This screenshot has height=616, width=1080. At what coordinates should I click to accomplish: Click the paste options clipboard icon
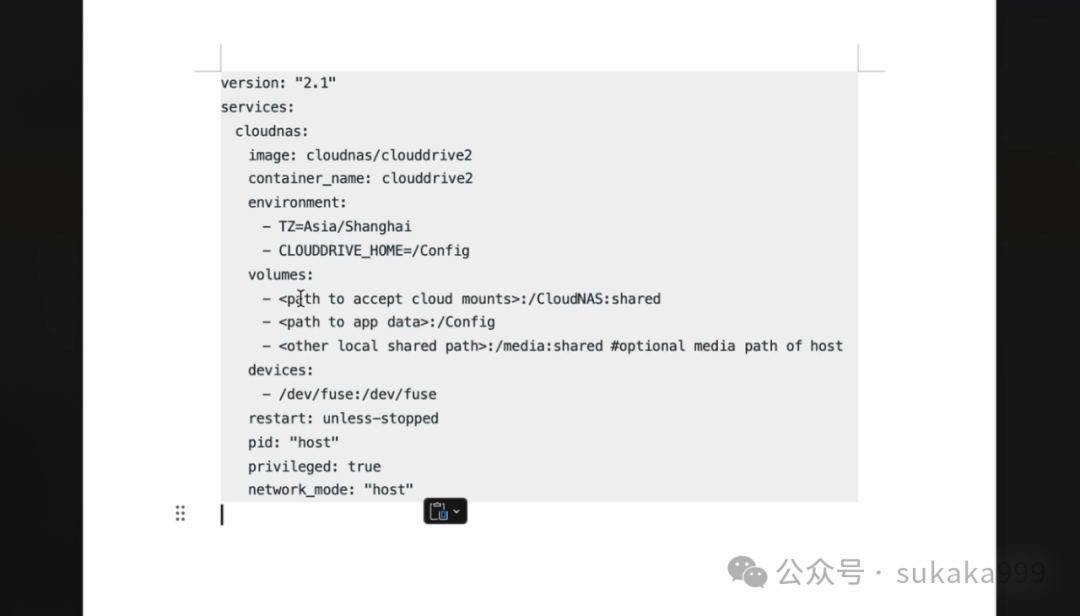pos(439,511)
